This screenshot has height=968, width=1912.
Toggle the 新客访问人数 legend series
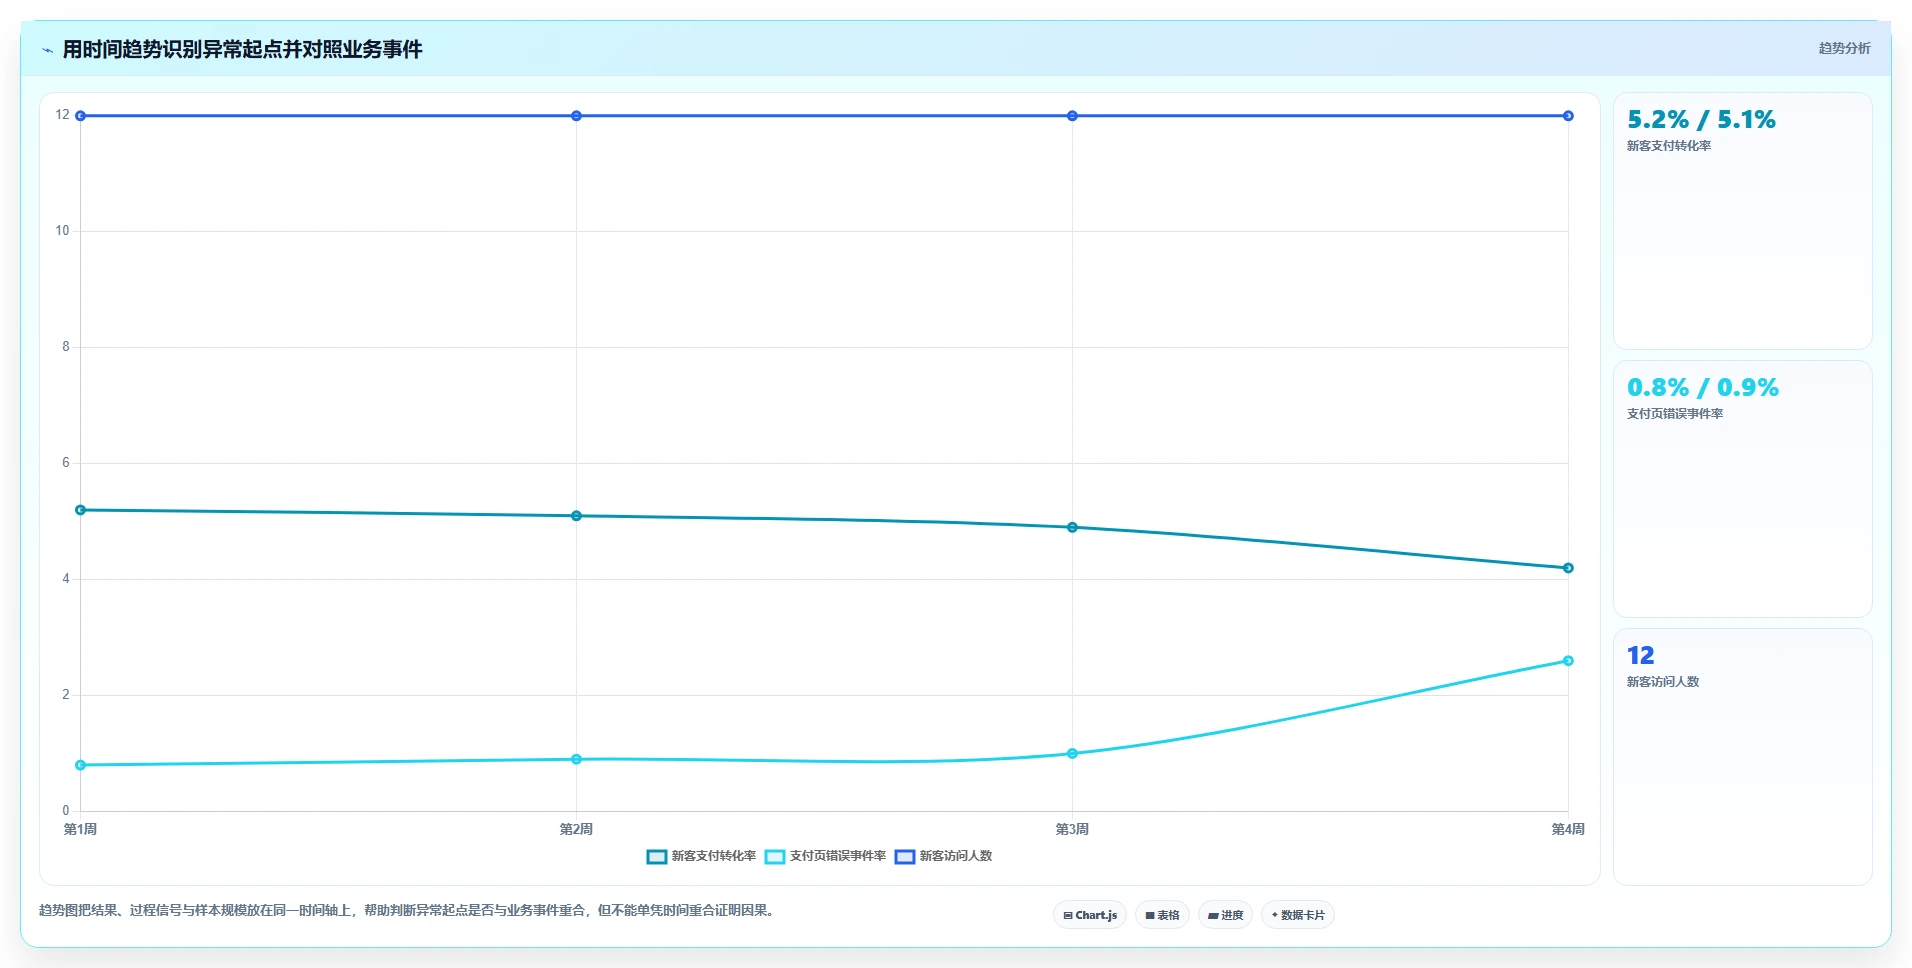pyautogui.click(x=943, y=856)
